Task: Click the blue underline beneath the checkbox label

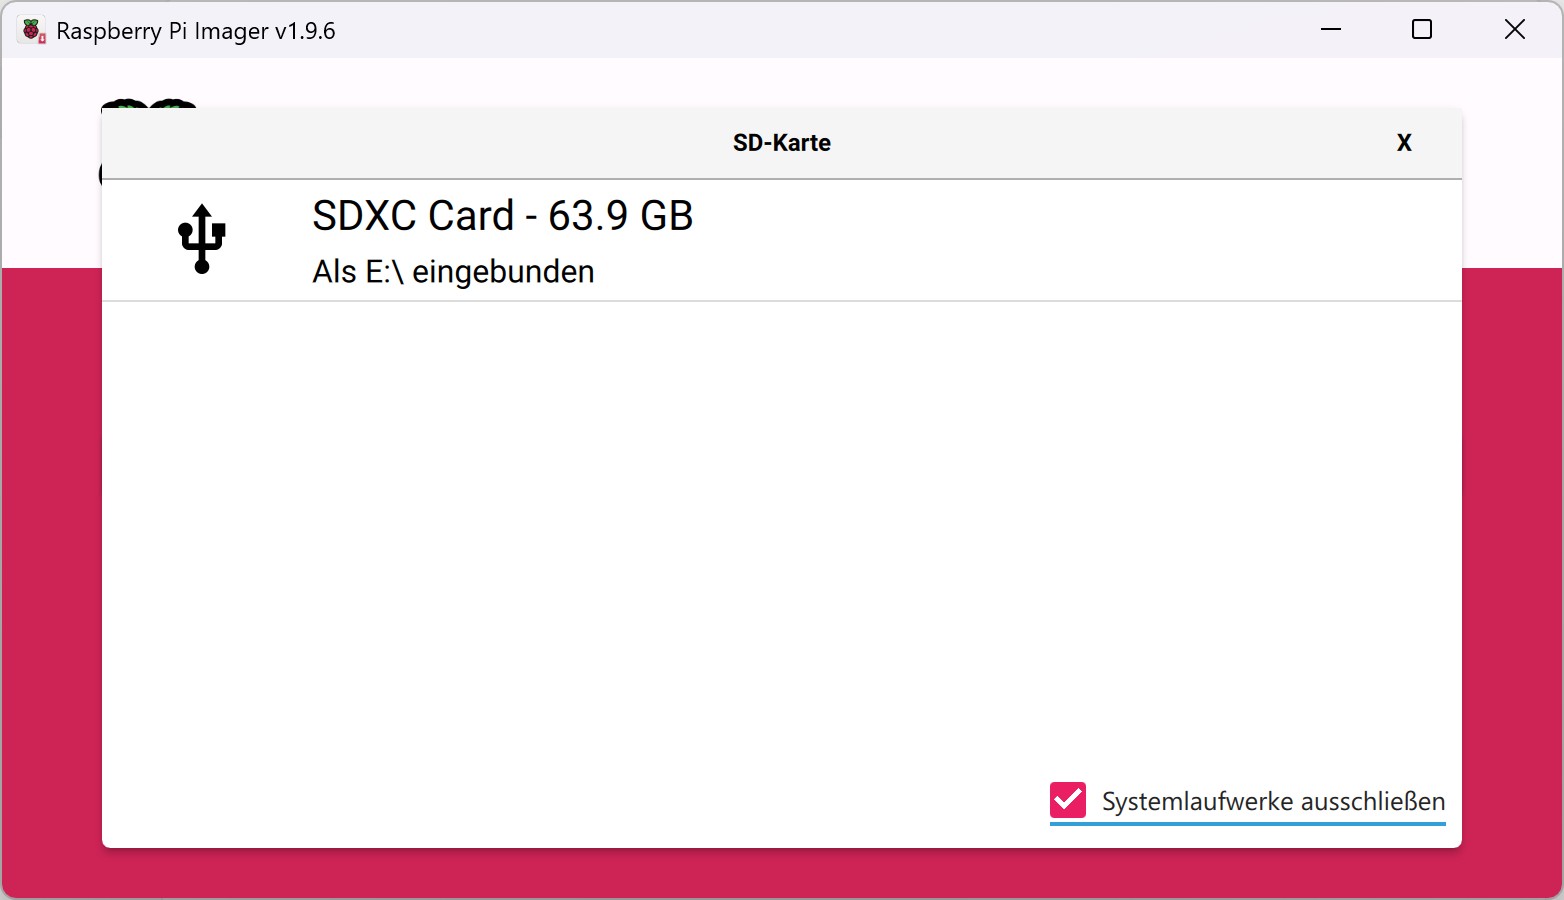Action: coord(1247,824)
